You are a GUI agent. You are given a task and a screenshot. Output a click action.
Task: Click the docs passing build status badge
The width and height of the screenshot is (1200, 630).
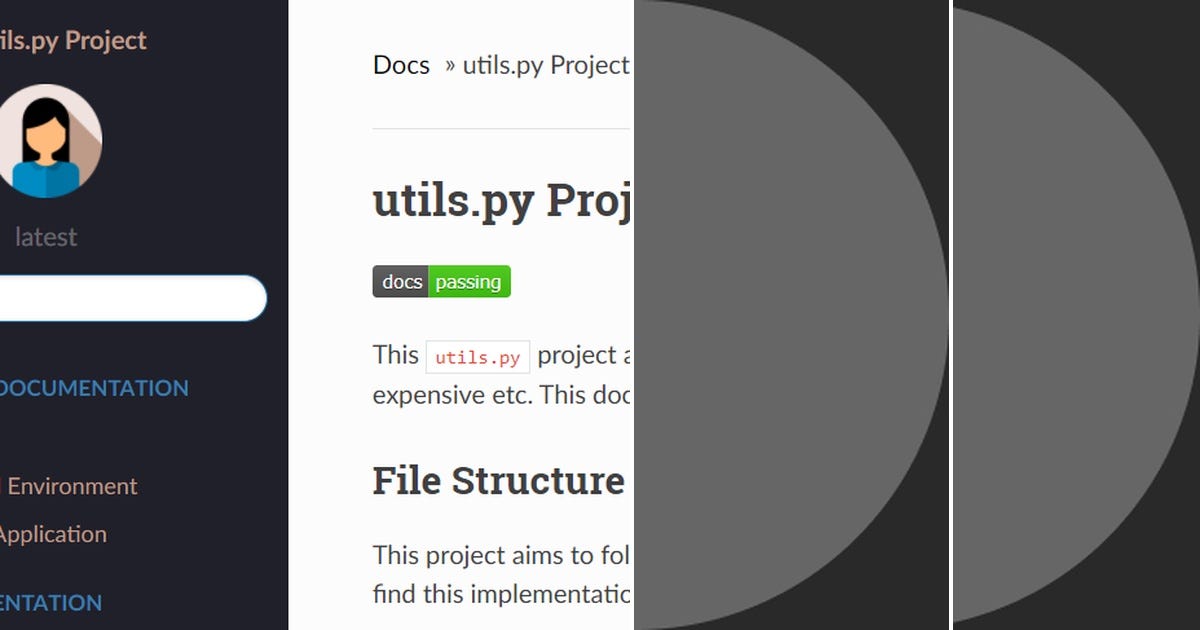(440, 281)
